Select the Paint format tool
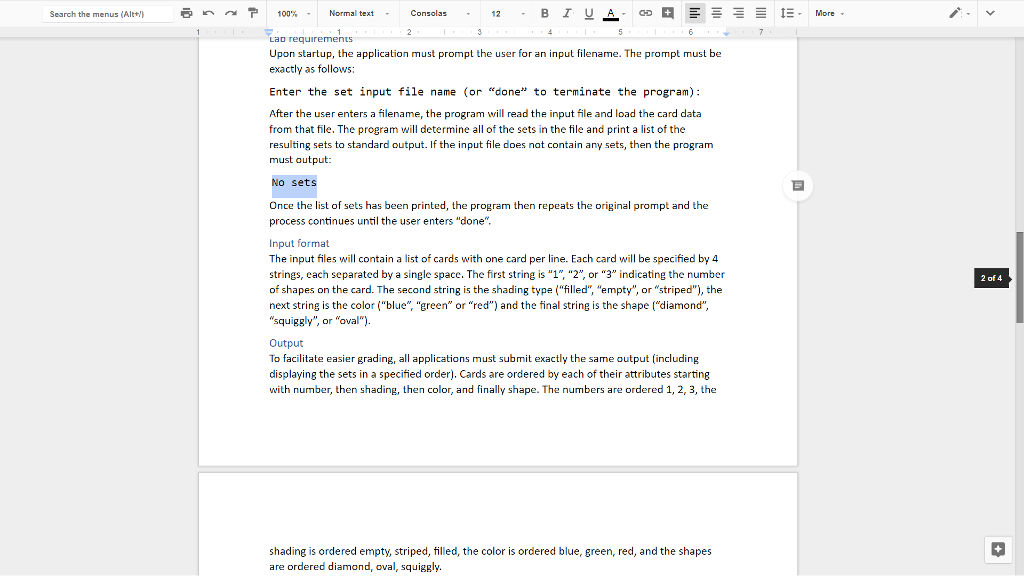The width and height of the screenshot is (1024, 576). pos(253,13)
